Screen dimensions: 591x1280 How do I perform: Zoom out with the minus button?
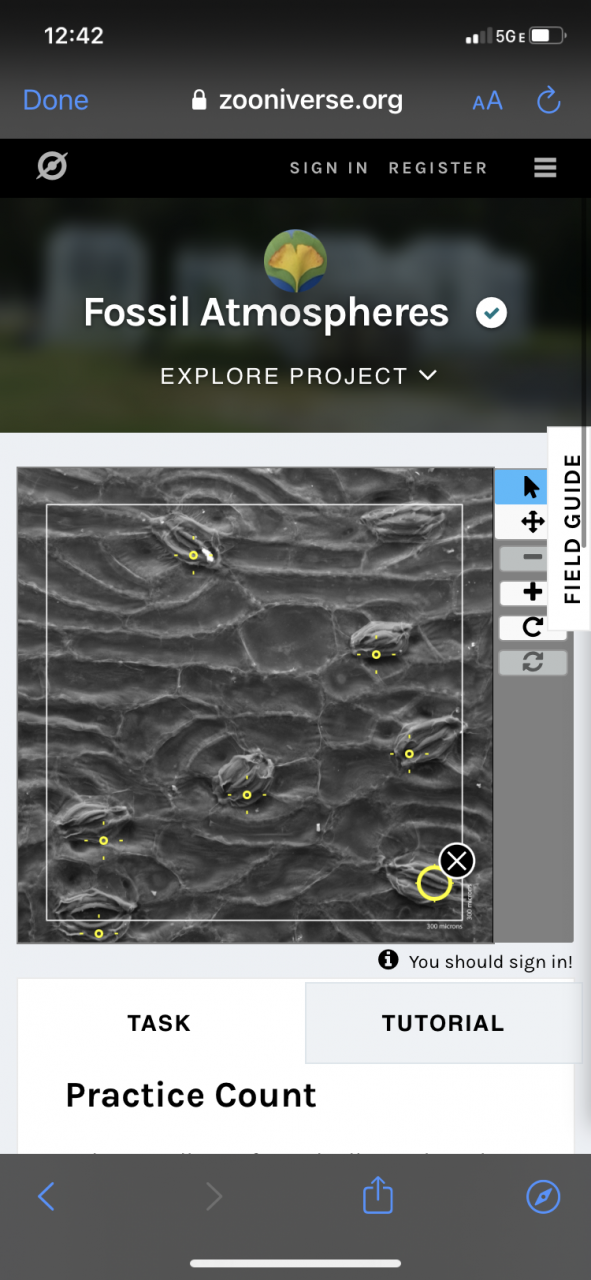532,557
